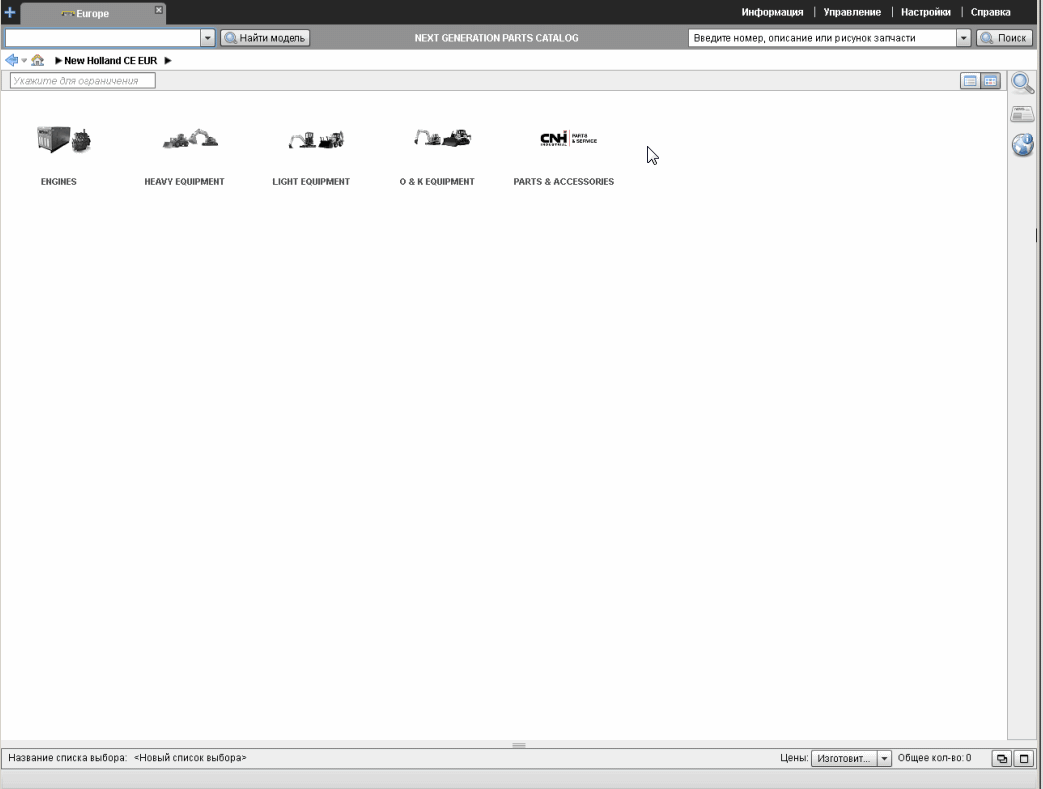Open the CNH PARTS & ACCESSORIES icon

pyautogui.click(x=569, y=139)
